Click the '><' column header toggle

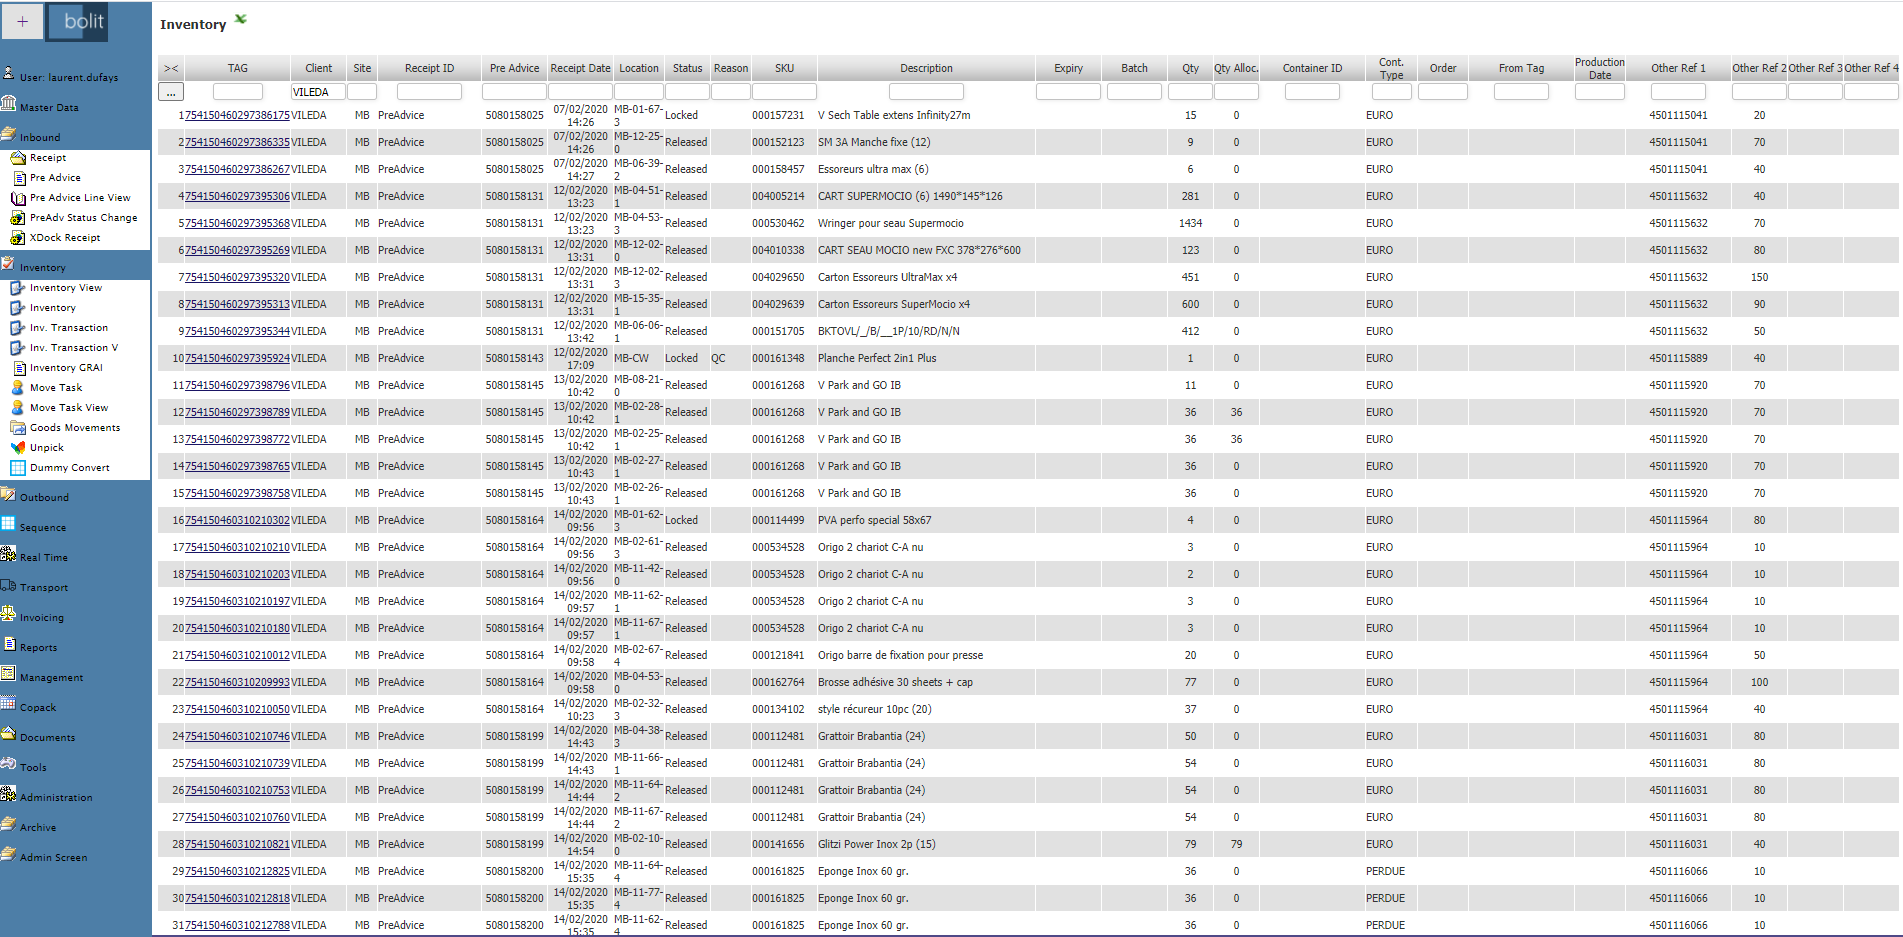[171, 68]
